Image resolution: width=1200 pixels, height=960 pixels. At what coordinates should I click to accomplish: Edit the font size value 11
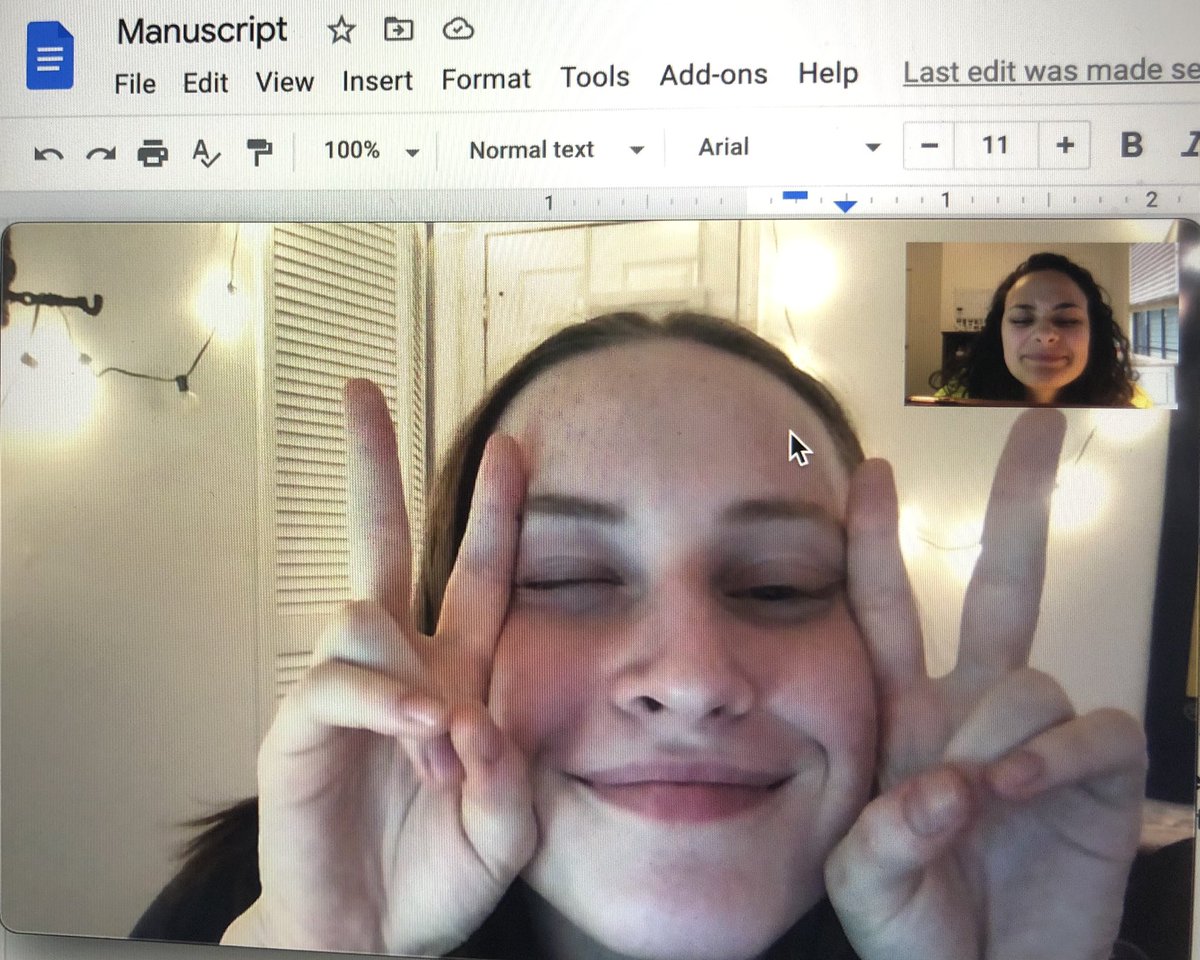click(x=995, y=146)
